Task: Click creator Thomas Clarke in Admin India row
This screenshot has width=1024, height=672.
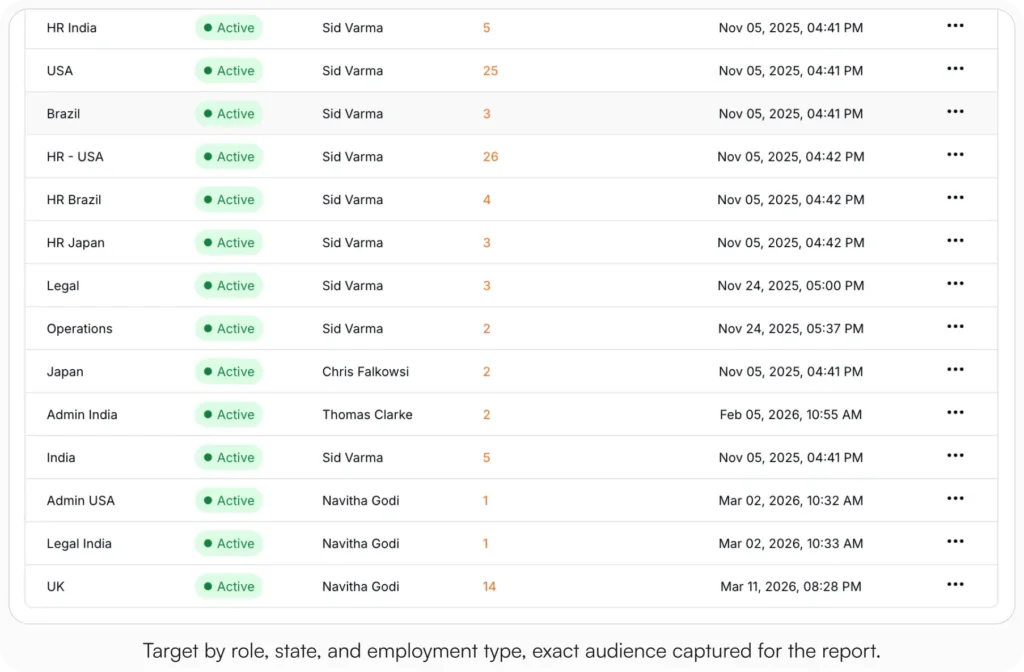Action: [367, 415]
